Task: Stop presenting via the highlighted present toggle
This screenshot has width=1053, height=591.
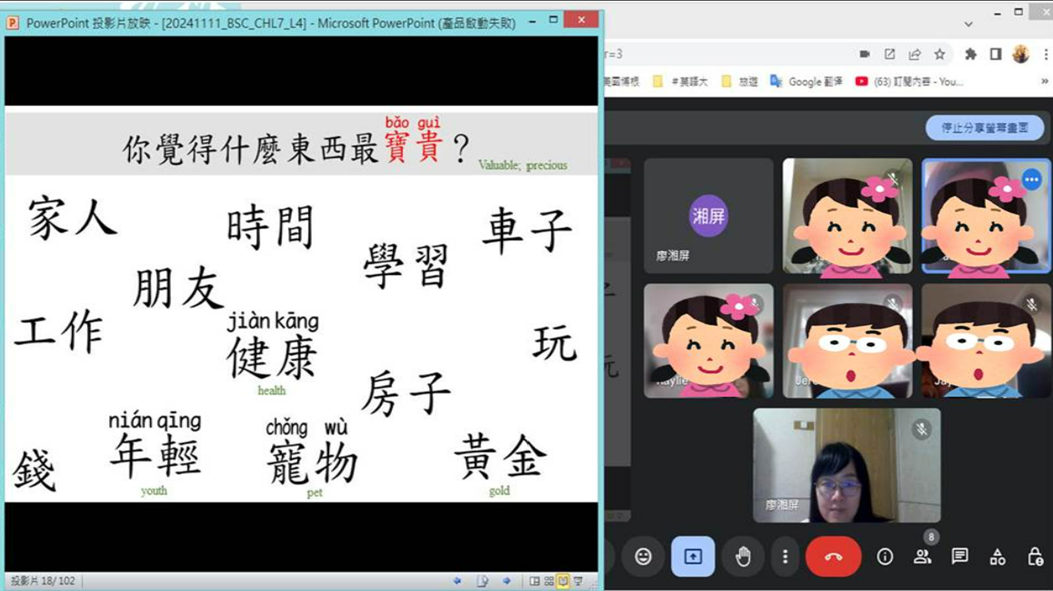Action: (692, 556)
